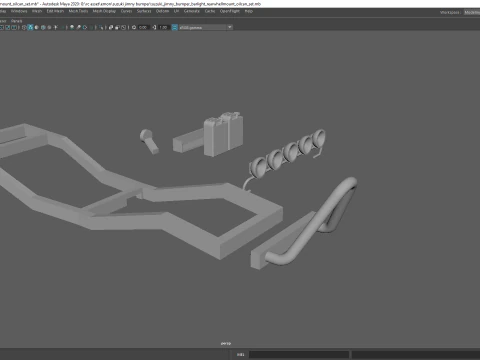The height and width of the screenshot is (360, 480).
Task: Toggle the Shadows icon in panel toolbar
Action: tap(62, 27)
